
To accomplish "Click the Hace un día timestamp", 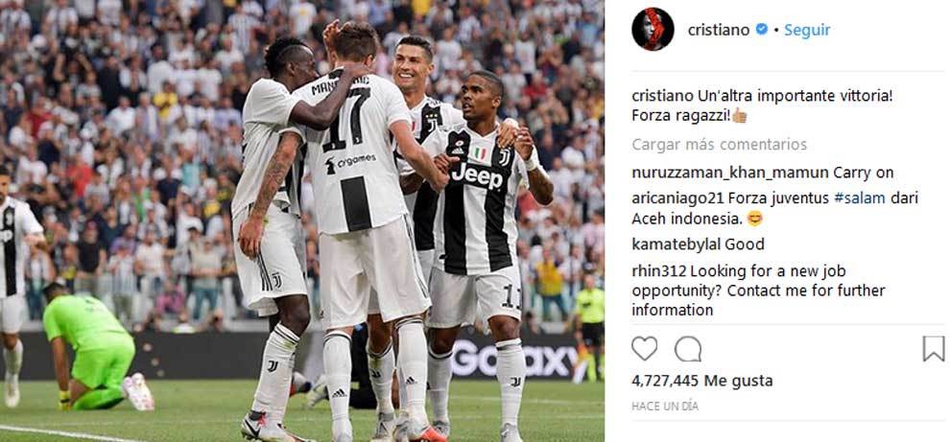I will coord(665,406).
